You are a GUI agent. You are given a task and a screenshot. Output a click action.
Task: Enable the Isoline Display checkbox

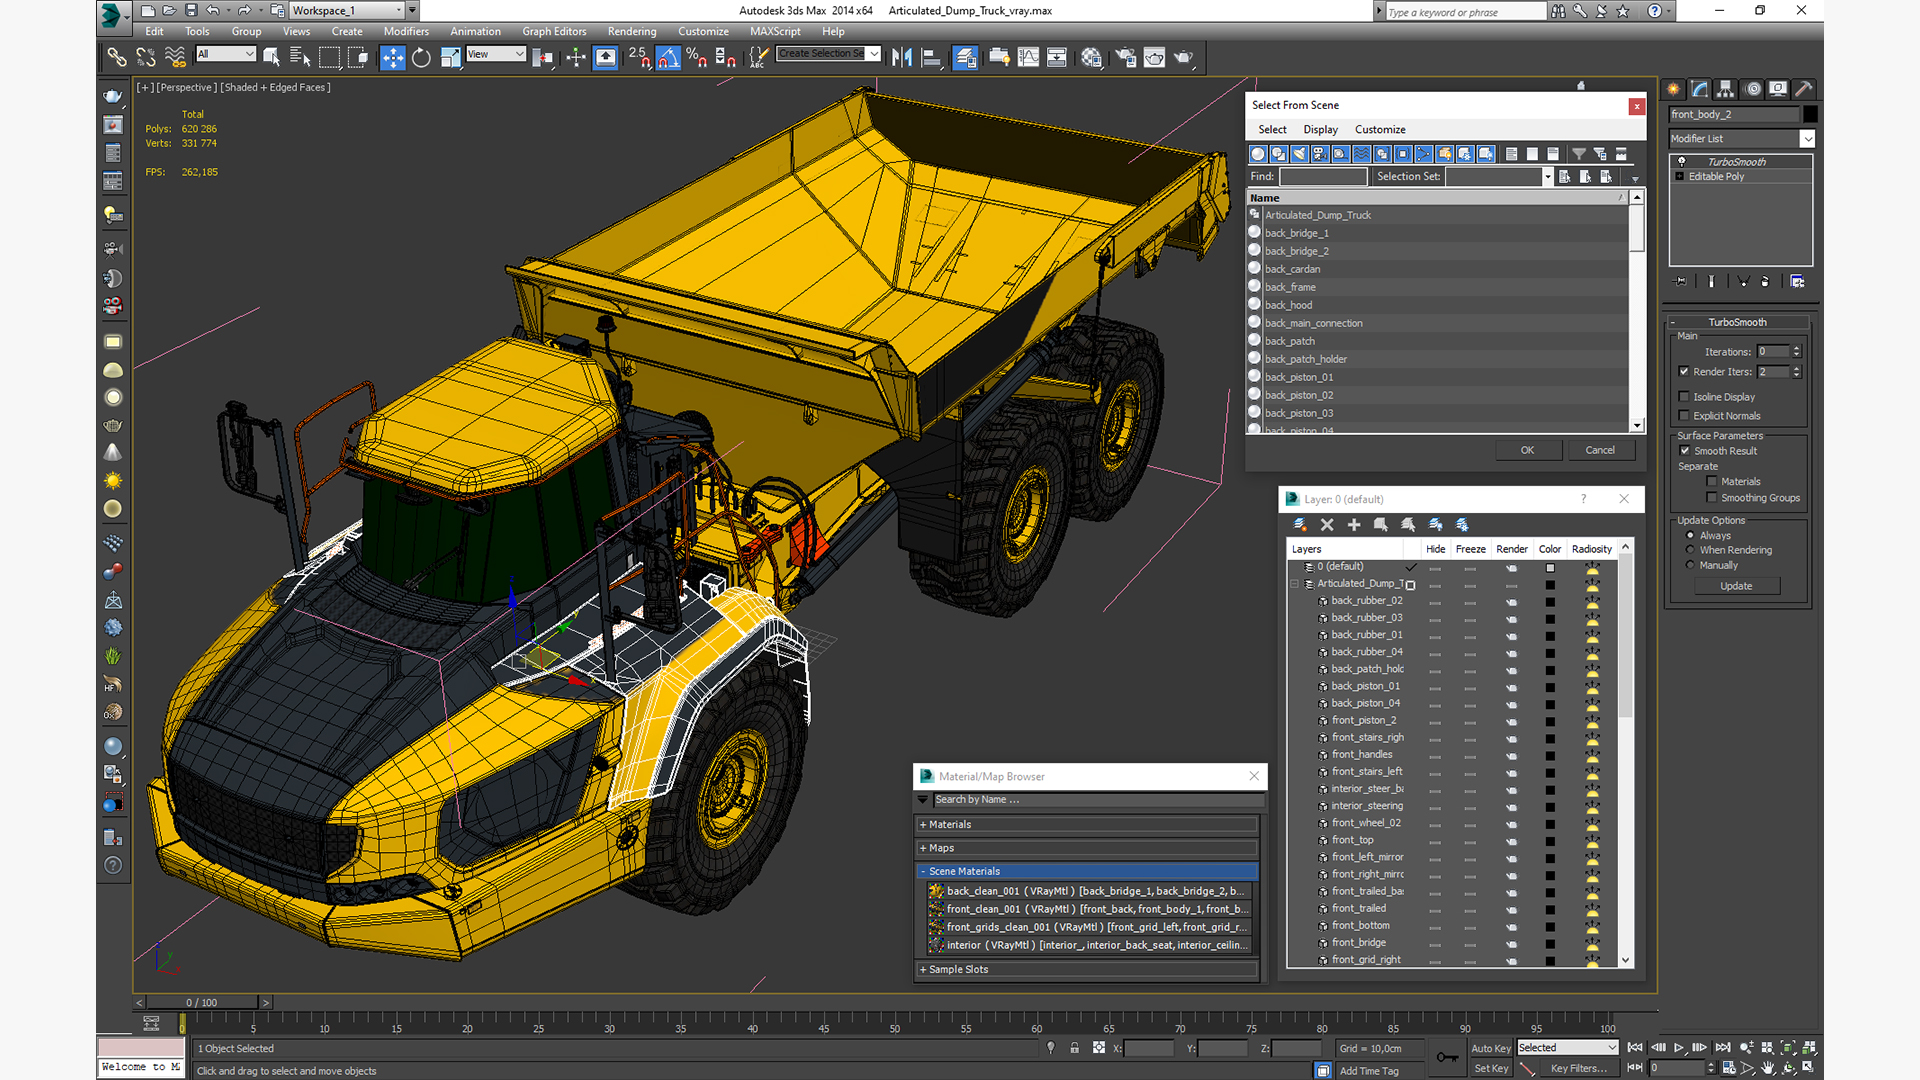1684,397
